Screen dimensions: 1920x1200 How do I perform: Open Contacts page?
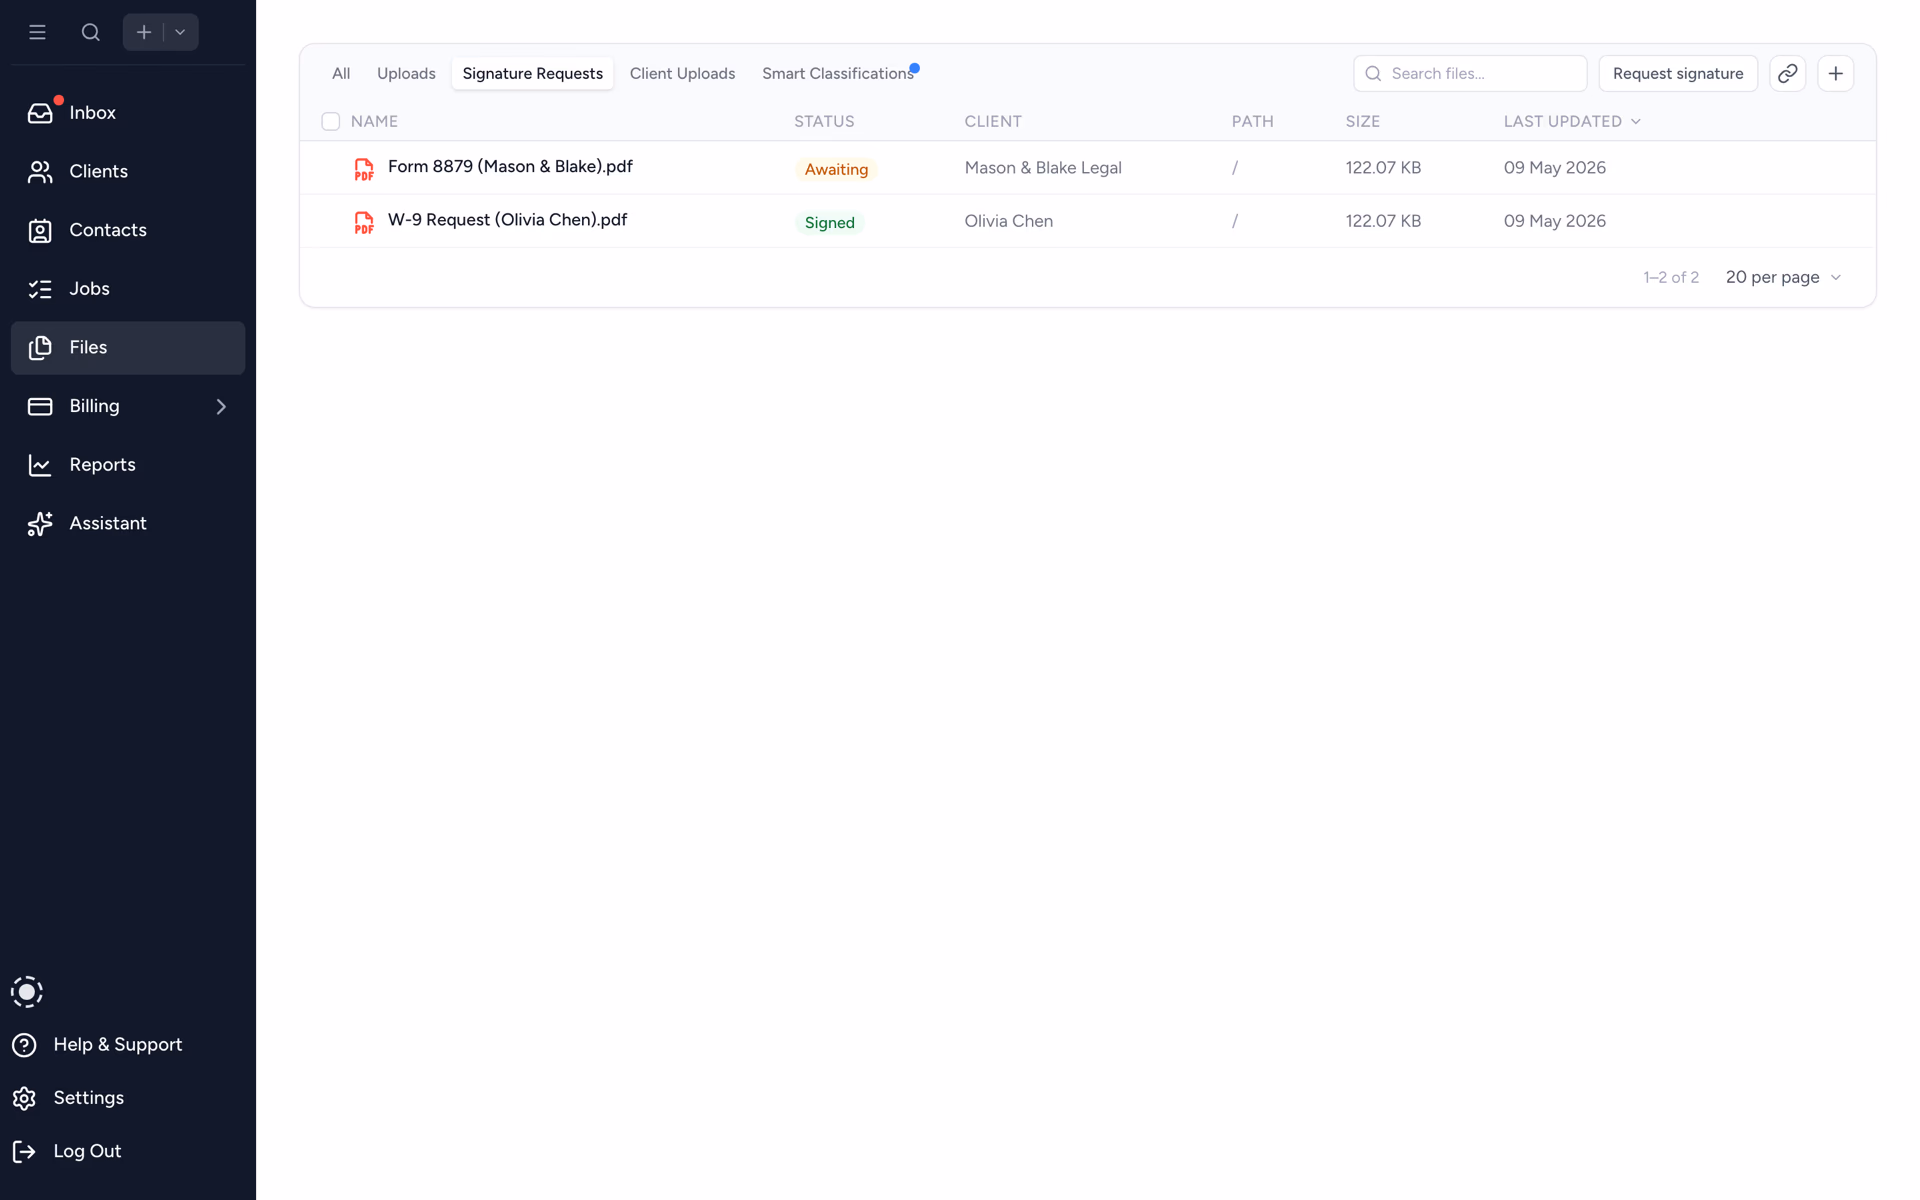(x=128, y=231)
